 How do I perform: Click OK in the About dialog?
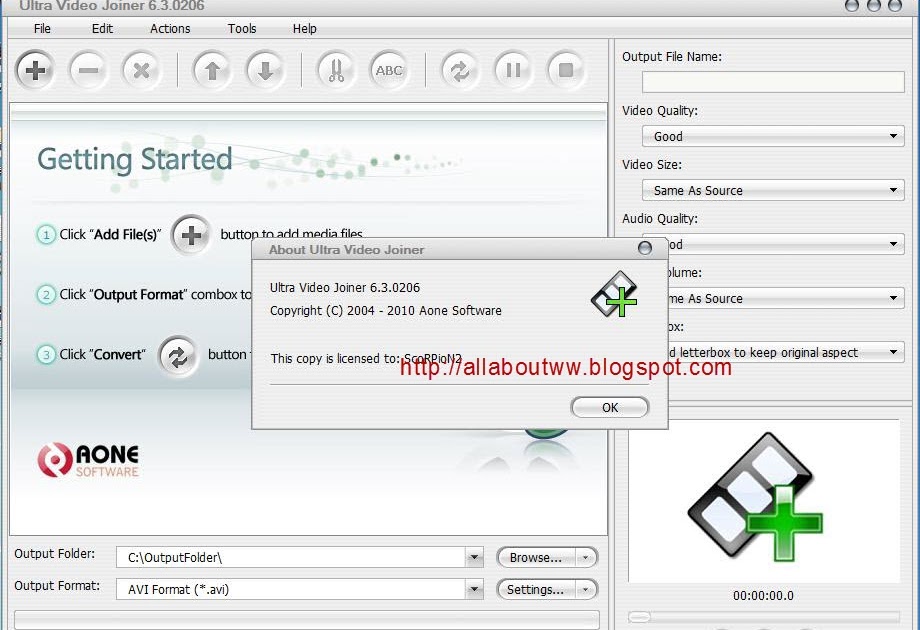[x=609, y=407]
